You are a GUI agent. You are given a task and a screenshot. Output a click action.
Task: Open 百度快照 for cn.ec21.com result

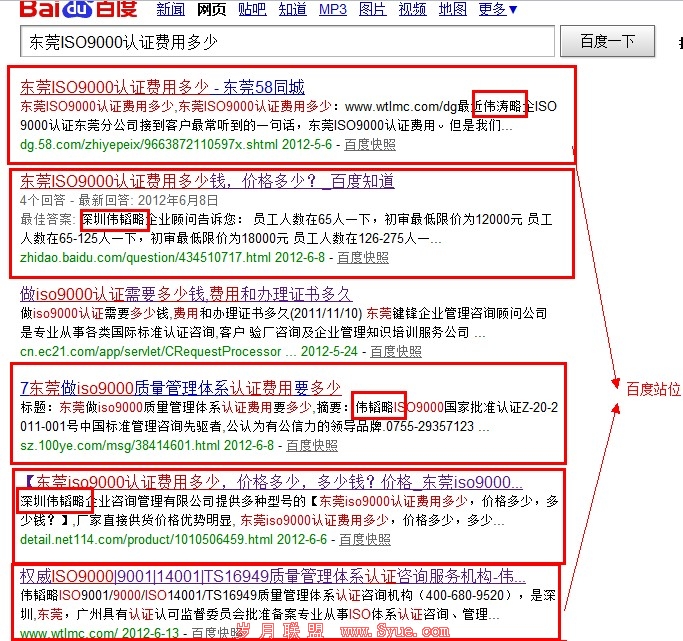396,351
